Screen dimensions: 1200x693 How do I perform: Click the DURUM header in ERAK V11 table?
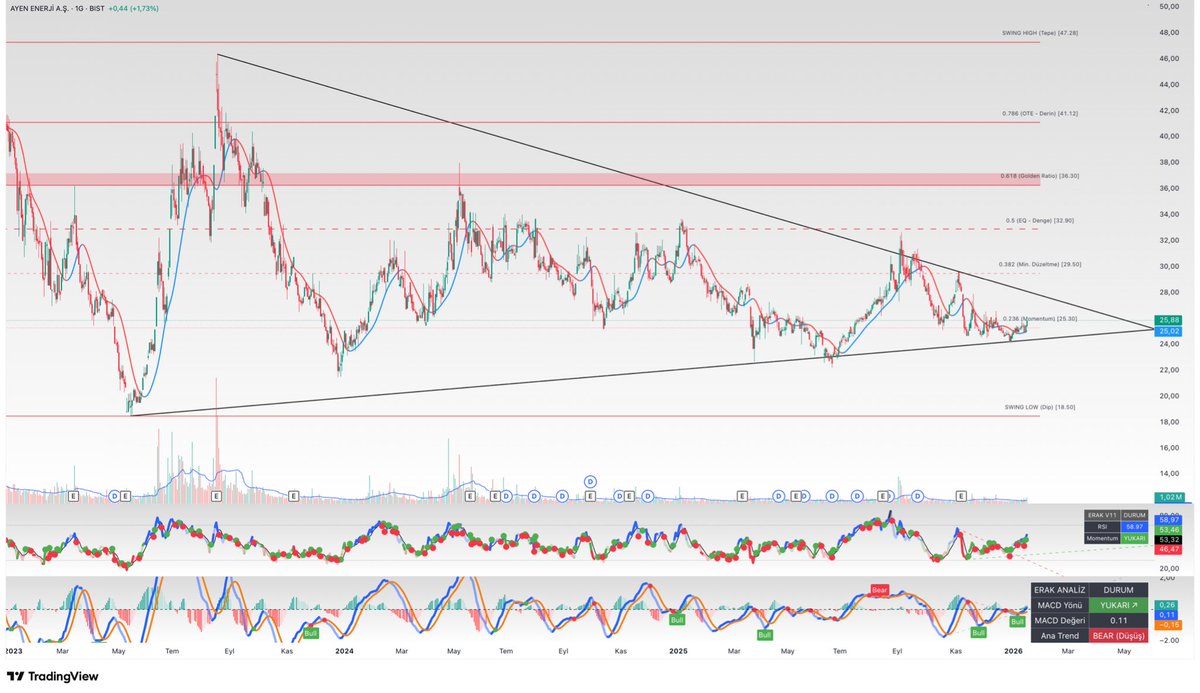point(1135,514)
